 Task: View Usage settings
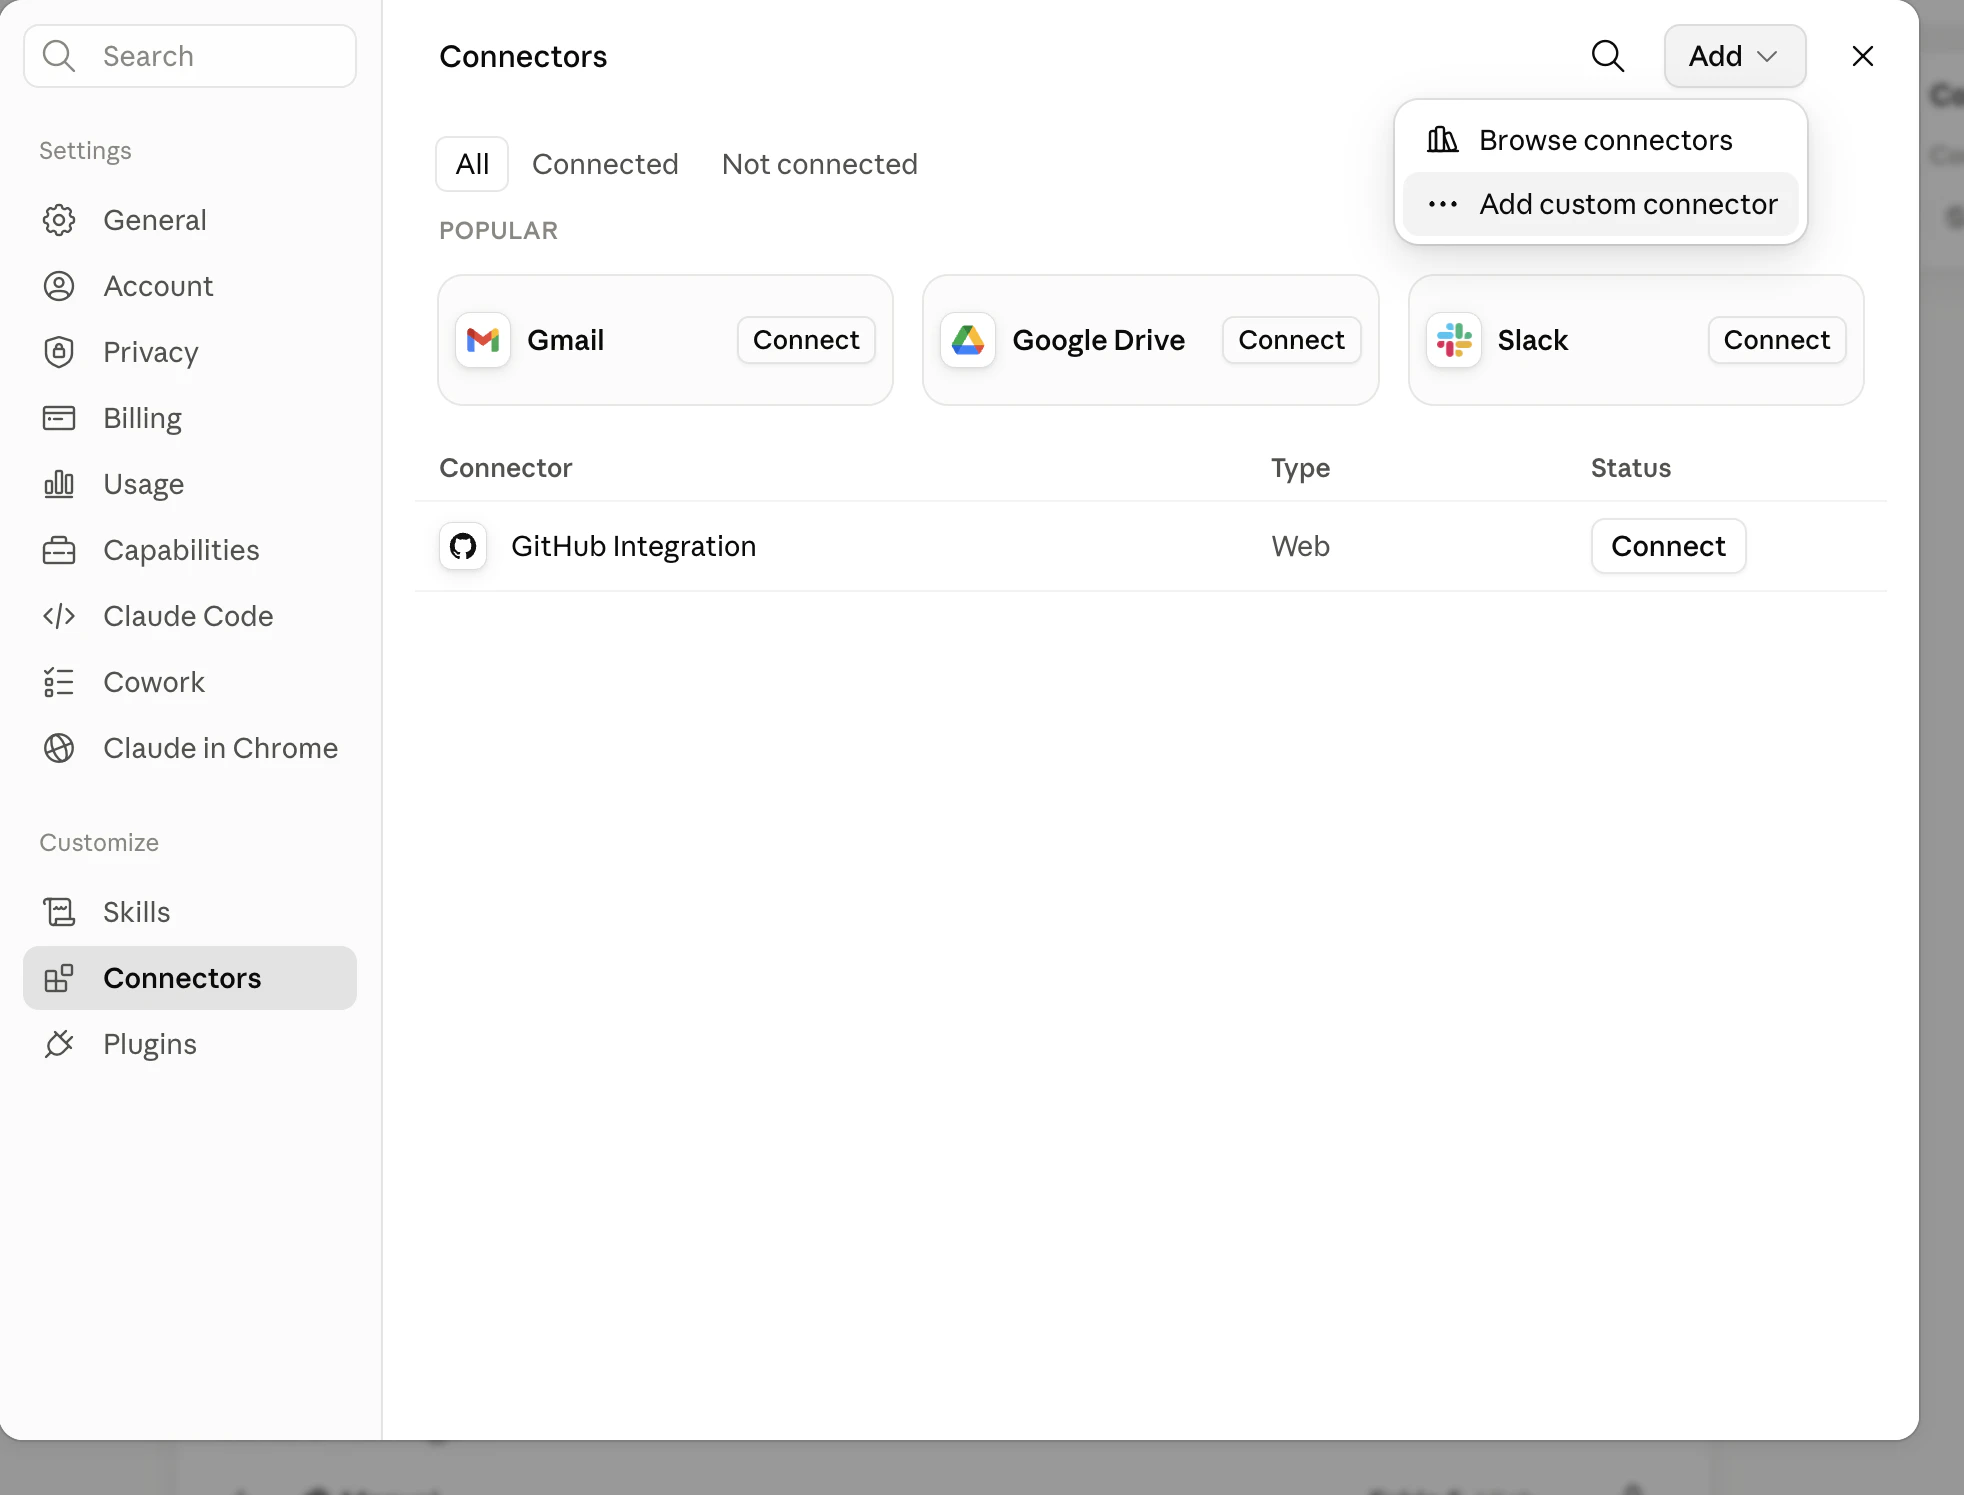coord(190,484)
